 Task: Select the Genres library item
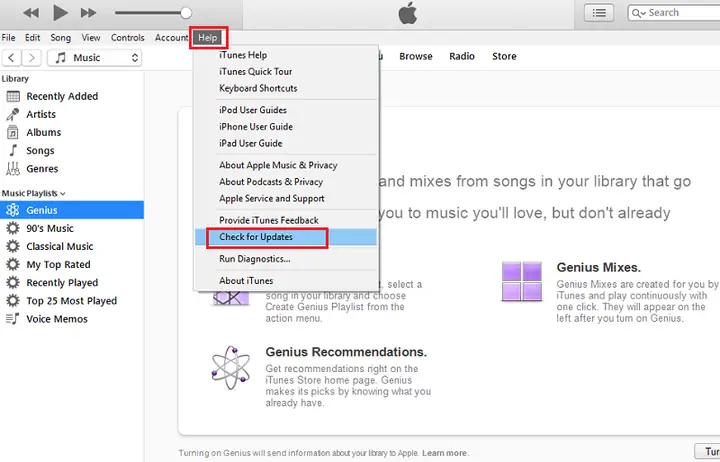42,169
